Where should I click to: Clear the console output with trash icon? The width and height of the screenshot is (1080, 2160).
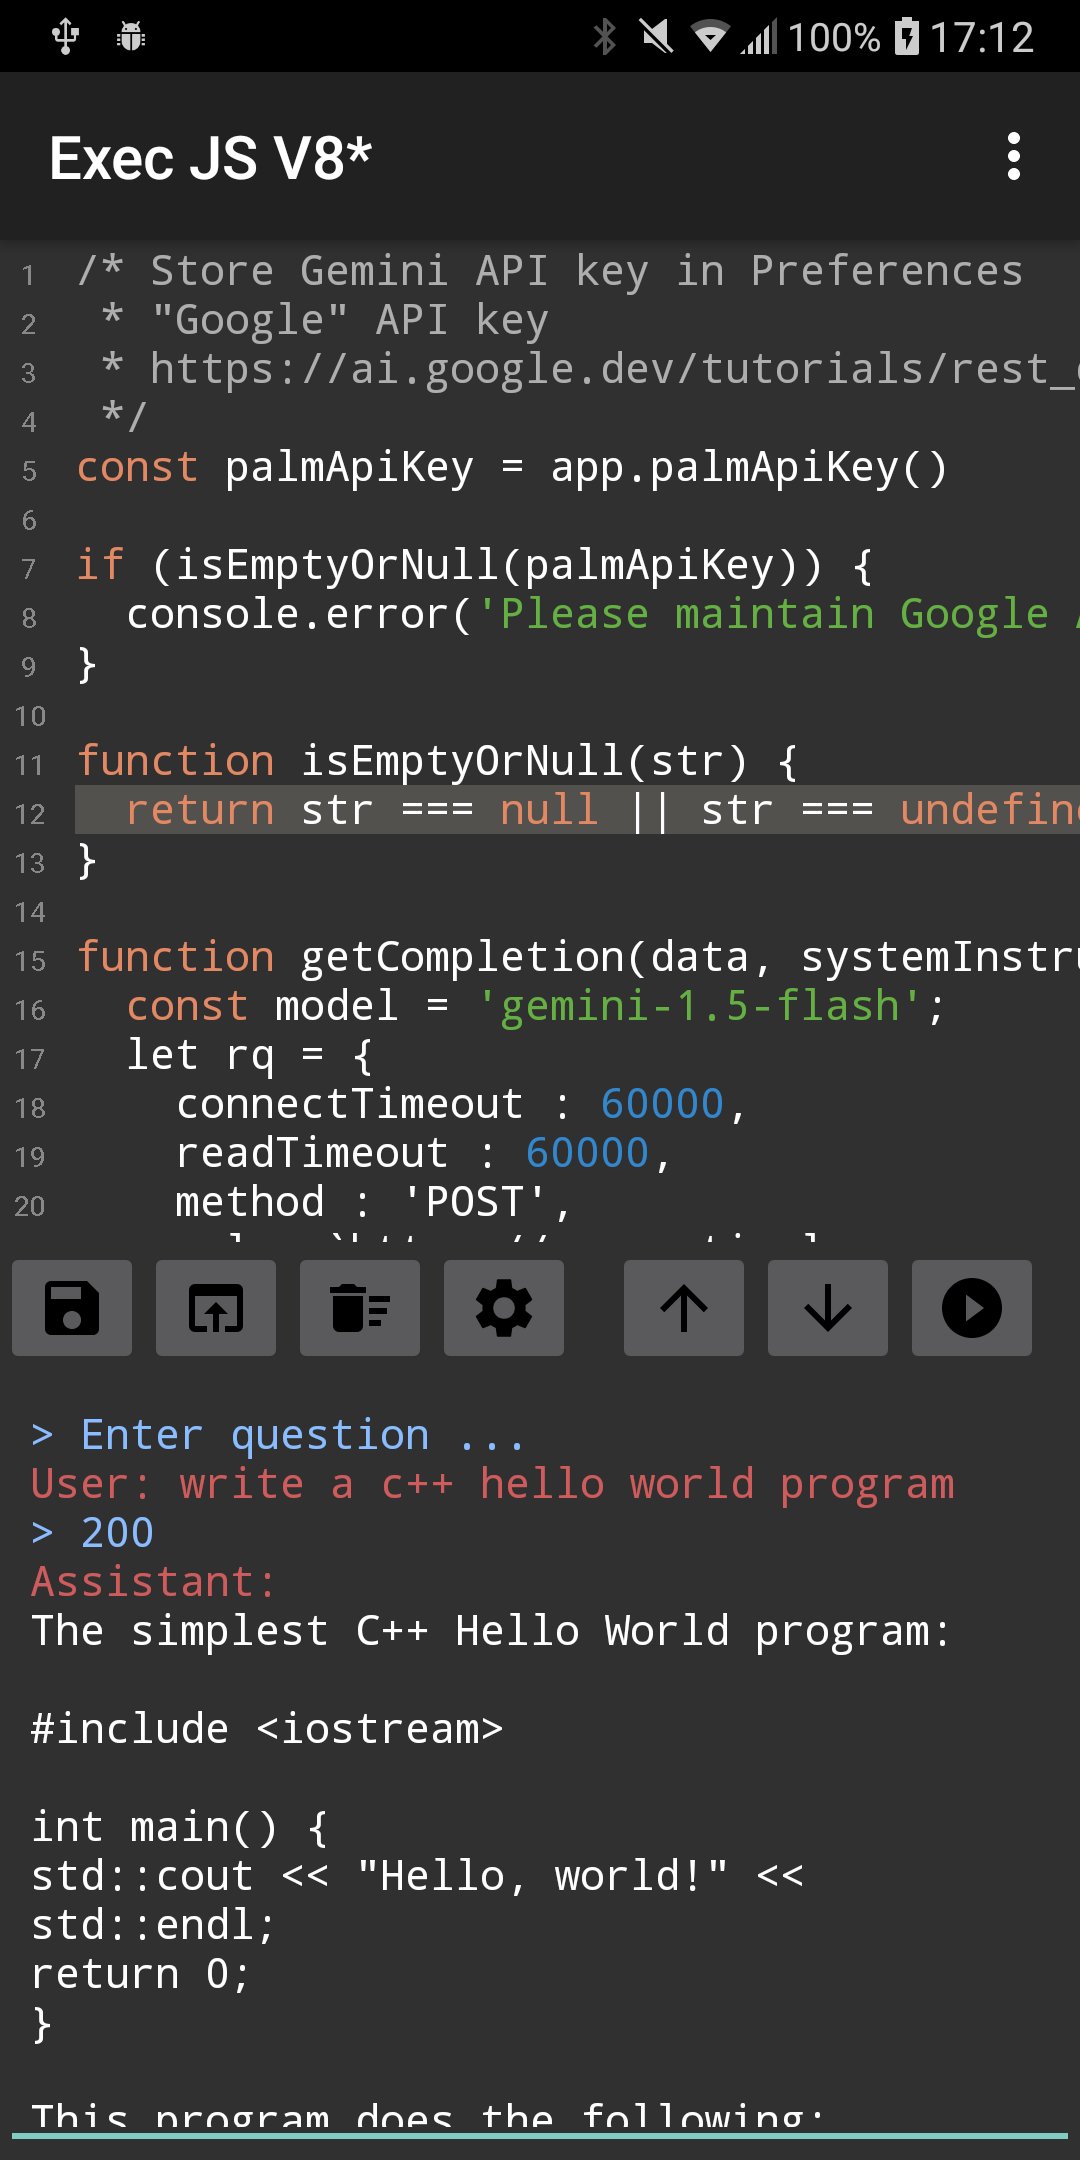(360, 1308)
